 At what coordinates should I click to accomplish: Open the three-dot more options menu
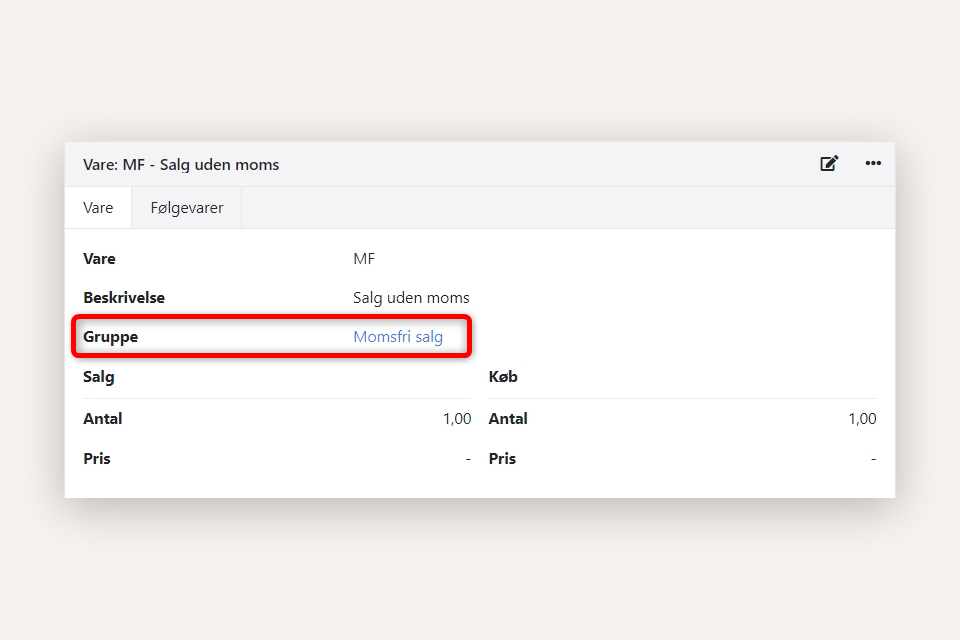coord(873,164)
